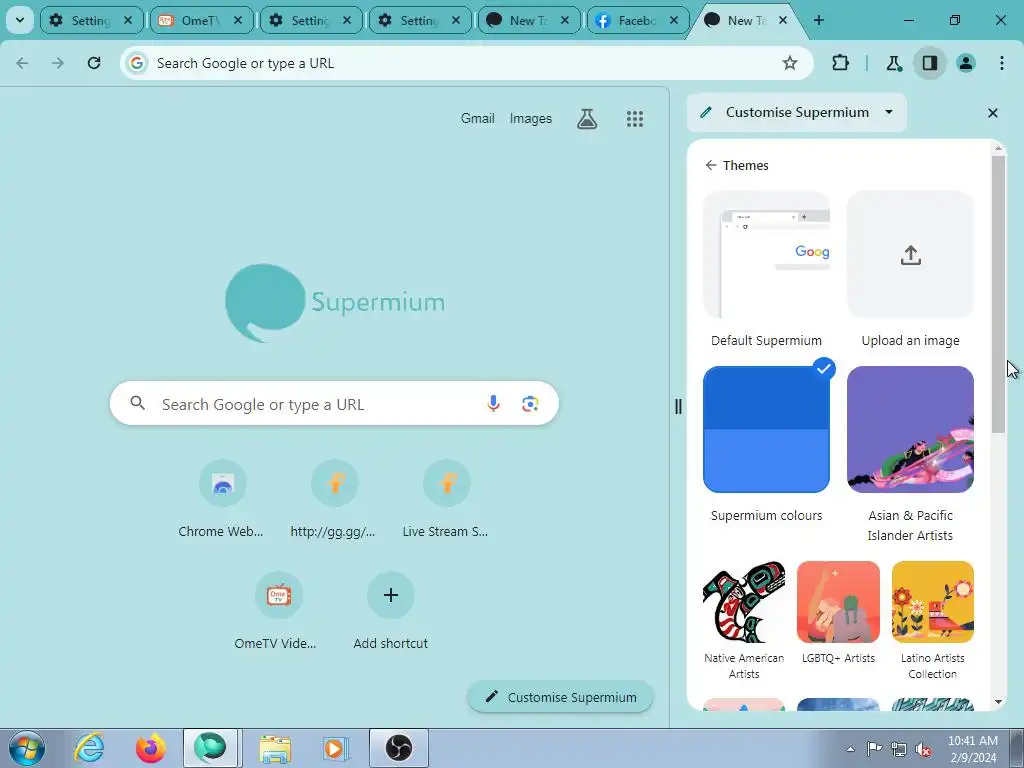Open Windows Explorer from taskbar
Viewport: 1024px width, 768px height.
coord(275,748)
